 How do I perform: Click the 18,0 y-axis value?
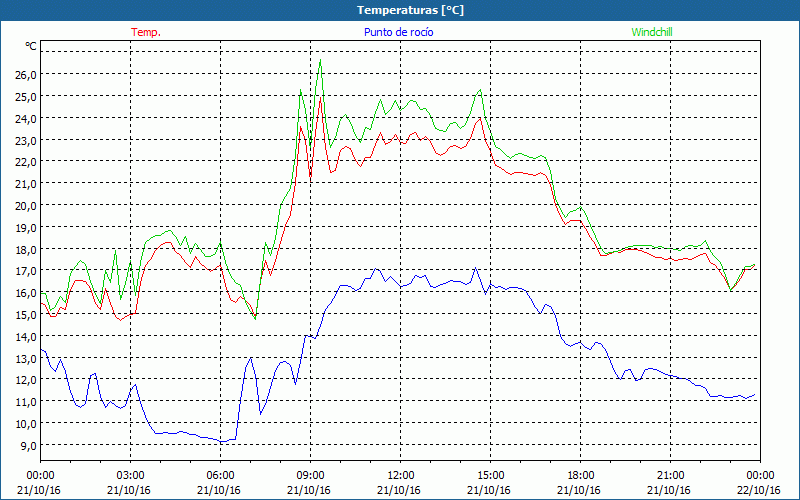[x=26, y=249]
